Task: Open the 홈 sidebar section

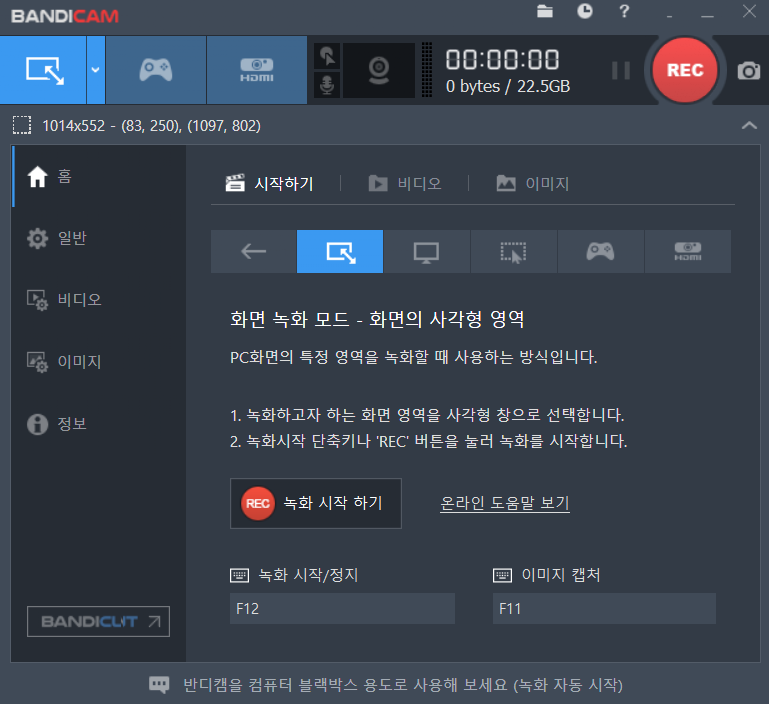Action: (x=99, y=176)
